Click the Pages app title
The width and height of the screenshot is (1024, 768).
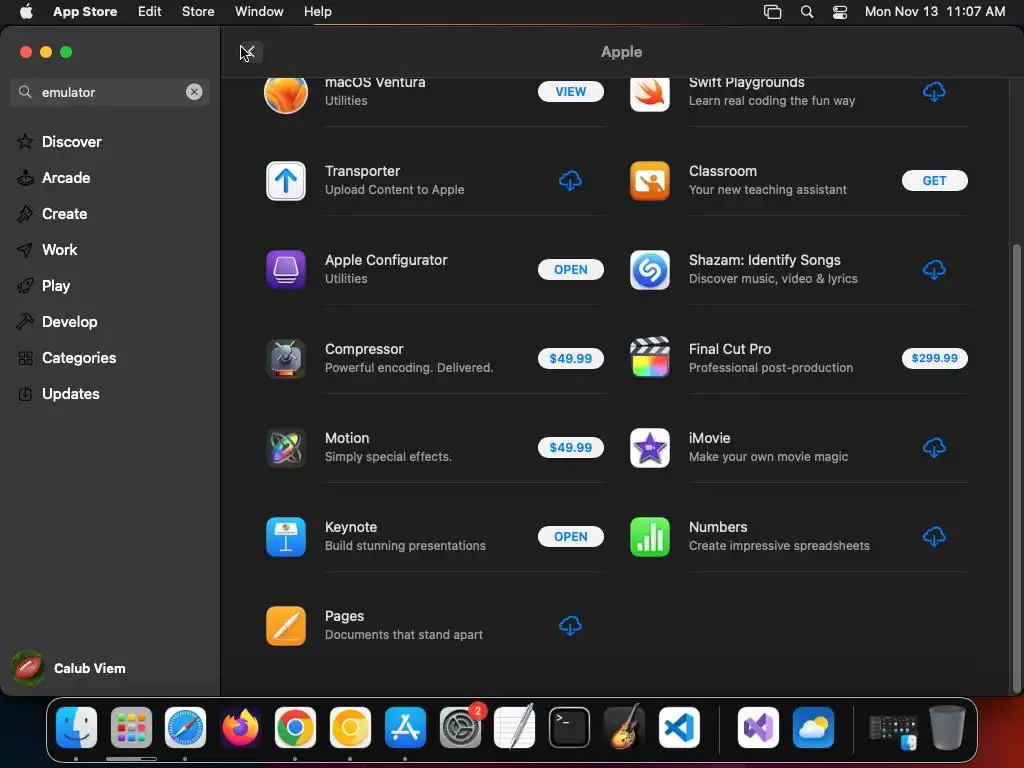[x=344, y=616]
